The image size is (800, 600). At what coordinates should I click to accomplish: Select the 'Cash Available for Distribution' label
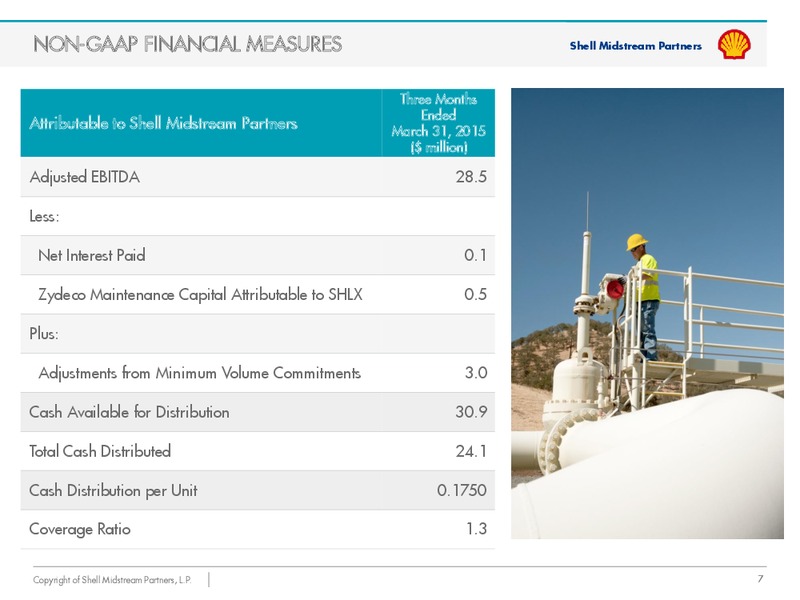tap(129, 412)
